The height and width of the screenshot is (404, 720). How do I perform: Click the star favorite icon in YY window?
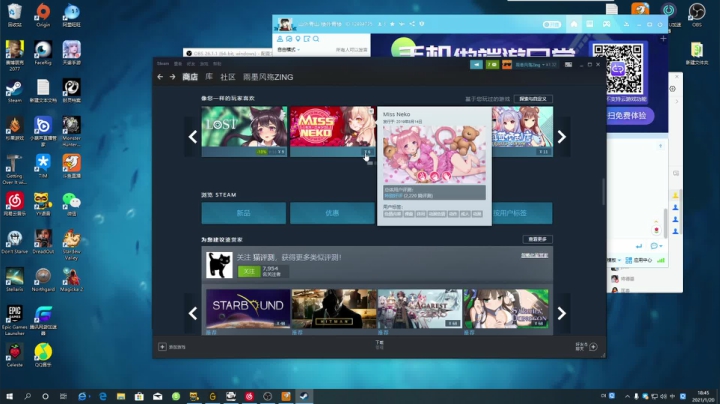392,24
